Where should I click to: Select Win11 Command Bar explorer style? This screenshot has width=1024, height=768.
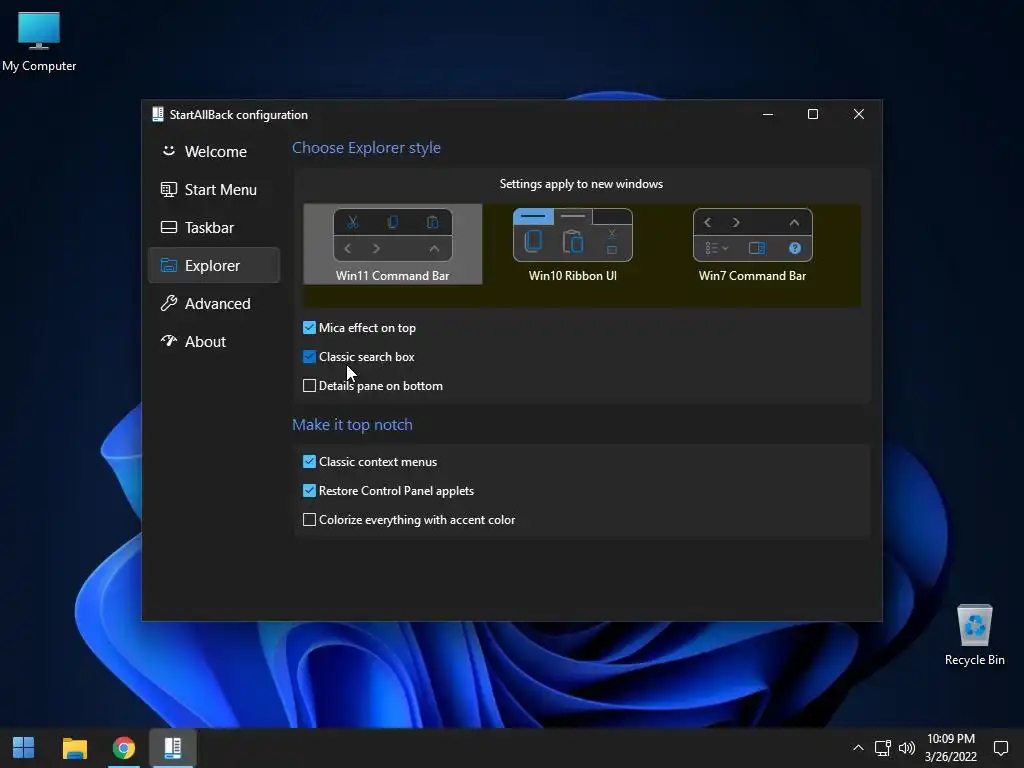(392, 244)
